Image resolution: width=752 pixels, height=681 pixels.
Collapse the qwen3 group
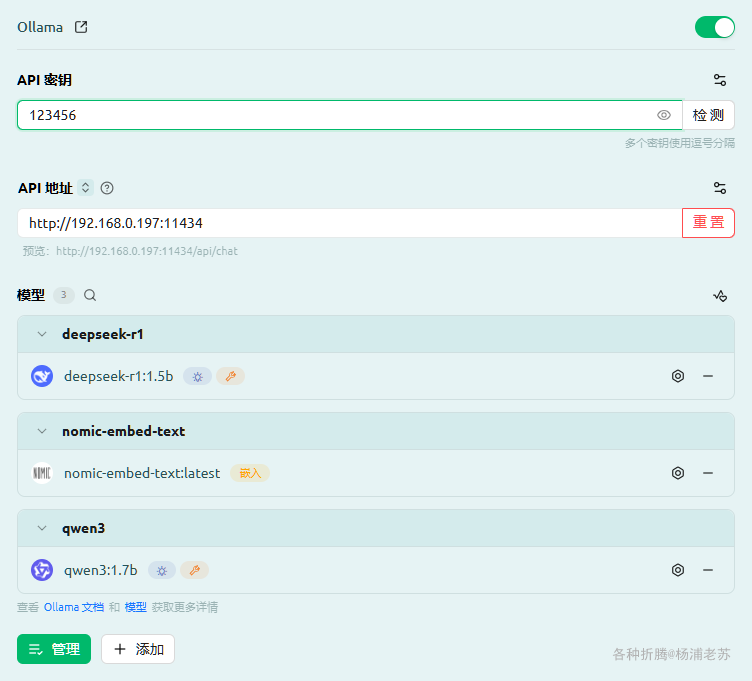click(42, 528)
